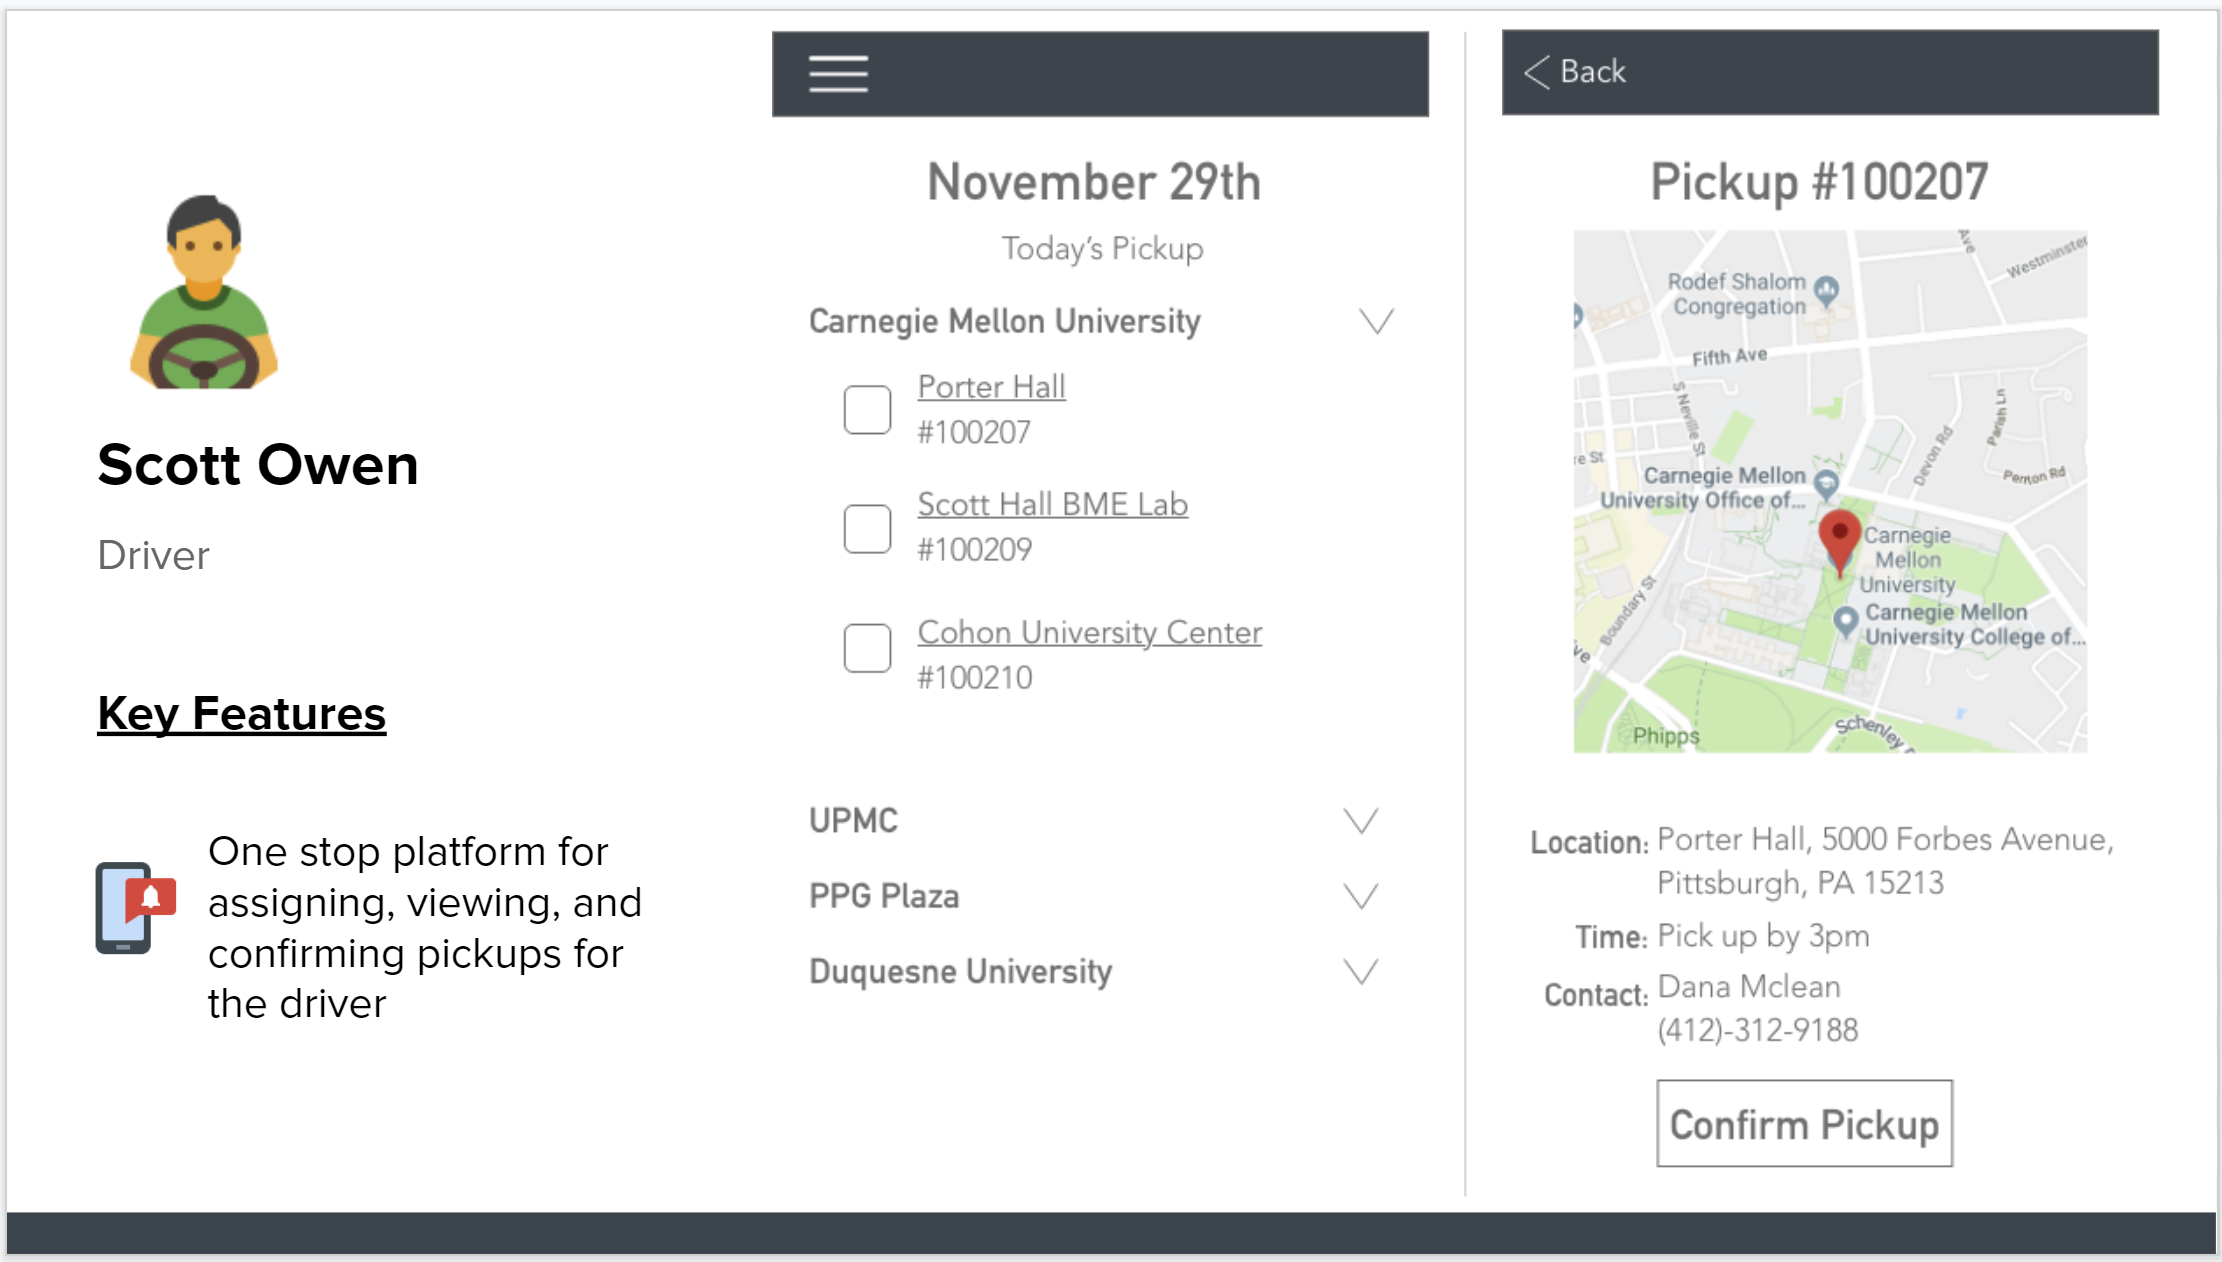Click Rodef Shalom Congregation map marker
The width and height of the screenshot is (2222, 1262).
1826,290
